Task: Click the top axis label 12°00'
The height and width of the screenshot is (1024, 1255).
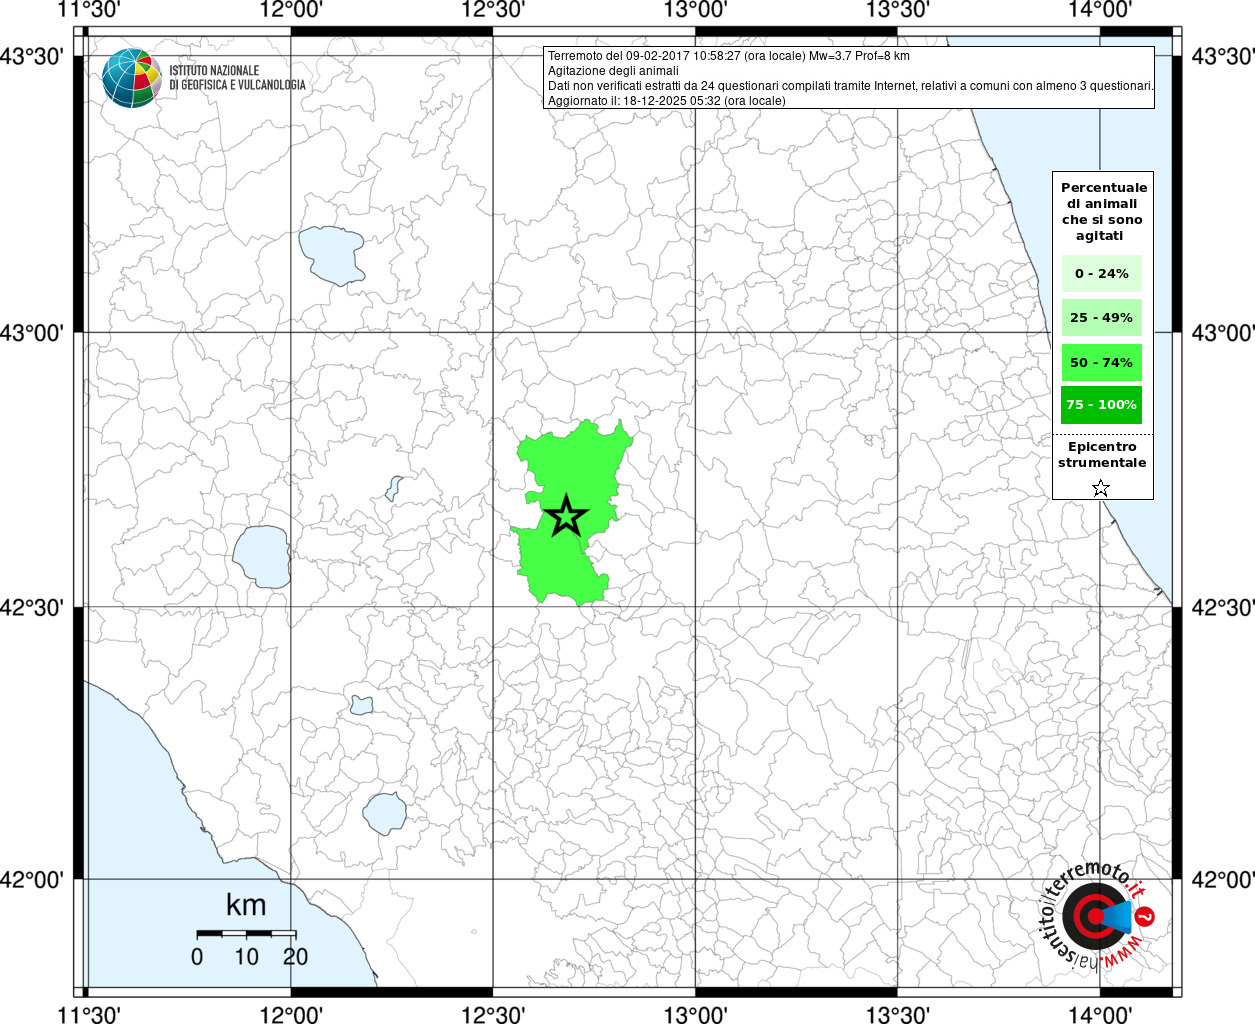Action: 291,10
